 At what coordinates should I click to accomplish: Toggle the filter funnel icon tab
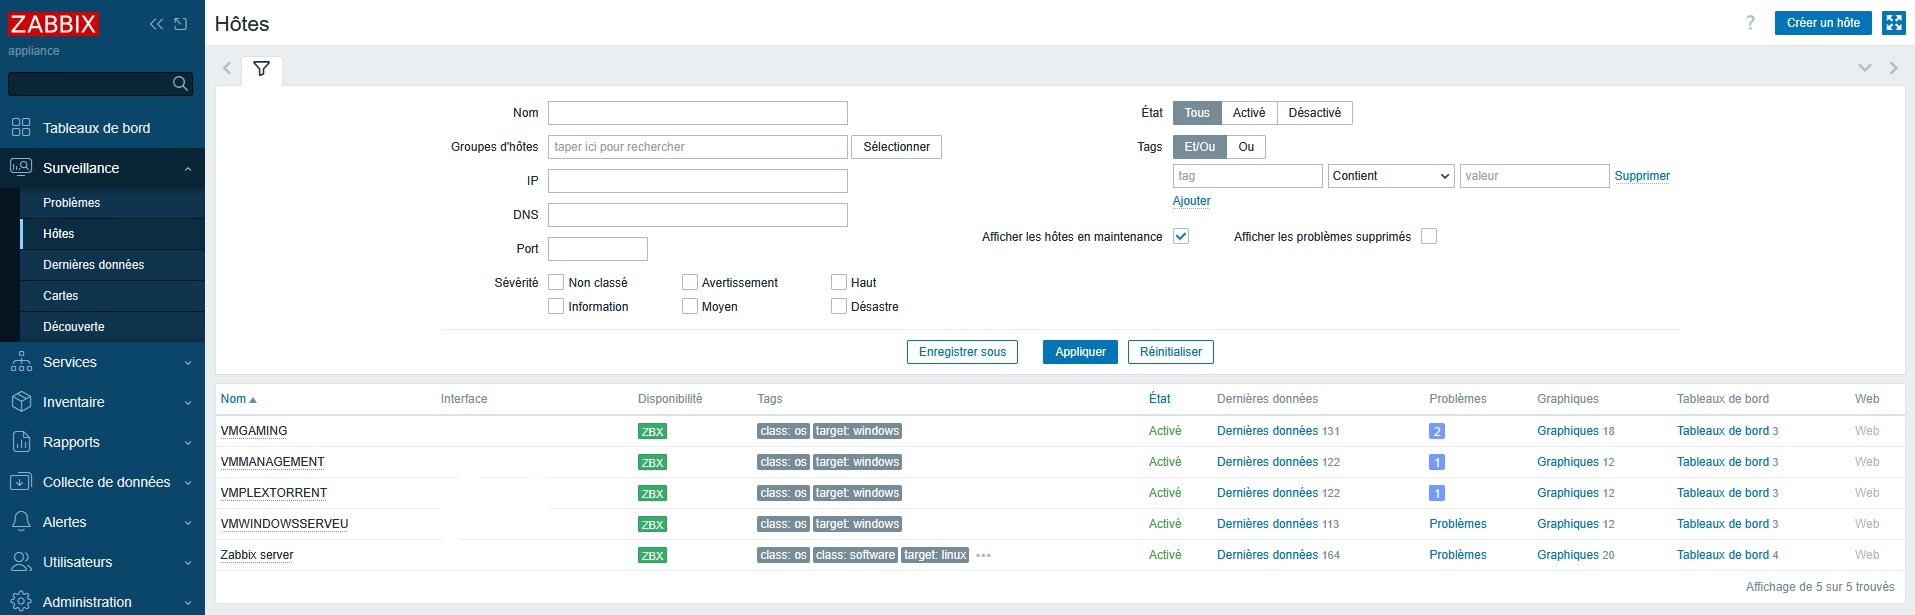(x=262, y=69)
